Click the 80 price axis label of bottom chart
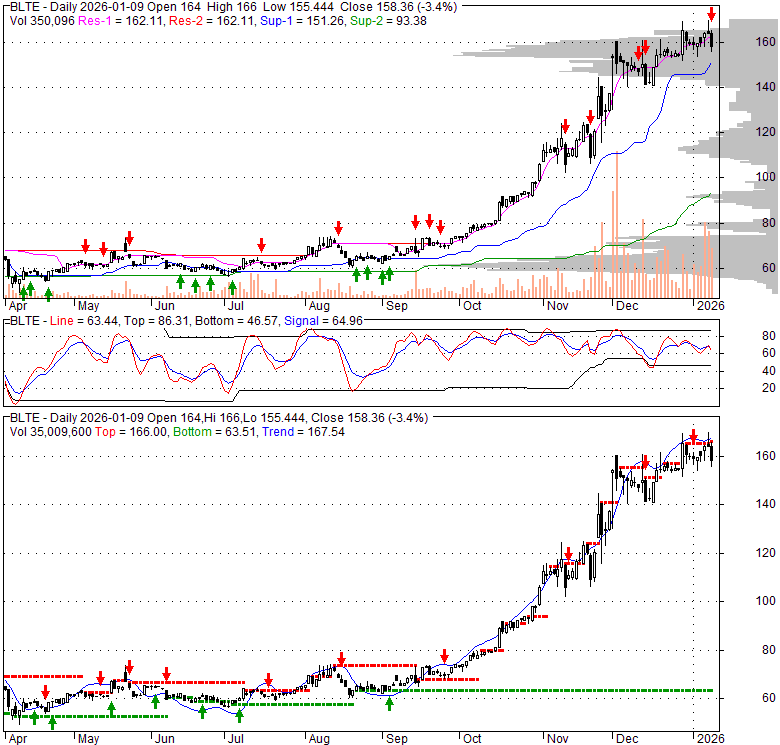The image size is (780, 745). (769, 650)
